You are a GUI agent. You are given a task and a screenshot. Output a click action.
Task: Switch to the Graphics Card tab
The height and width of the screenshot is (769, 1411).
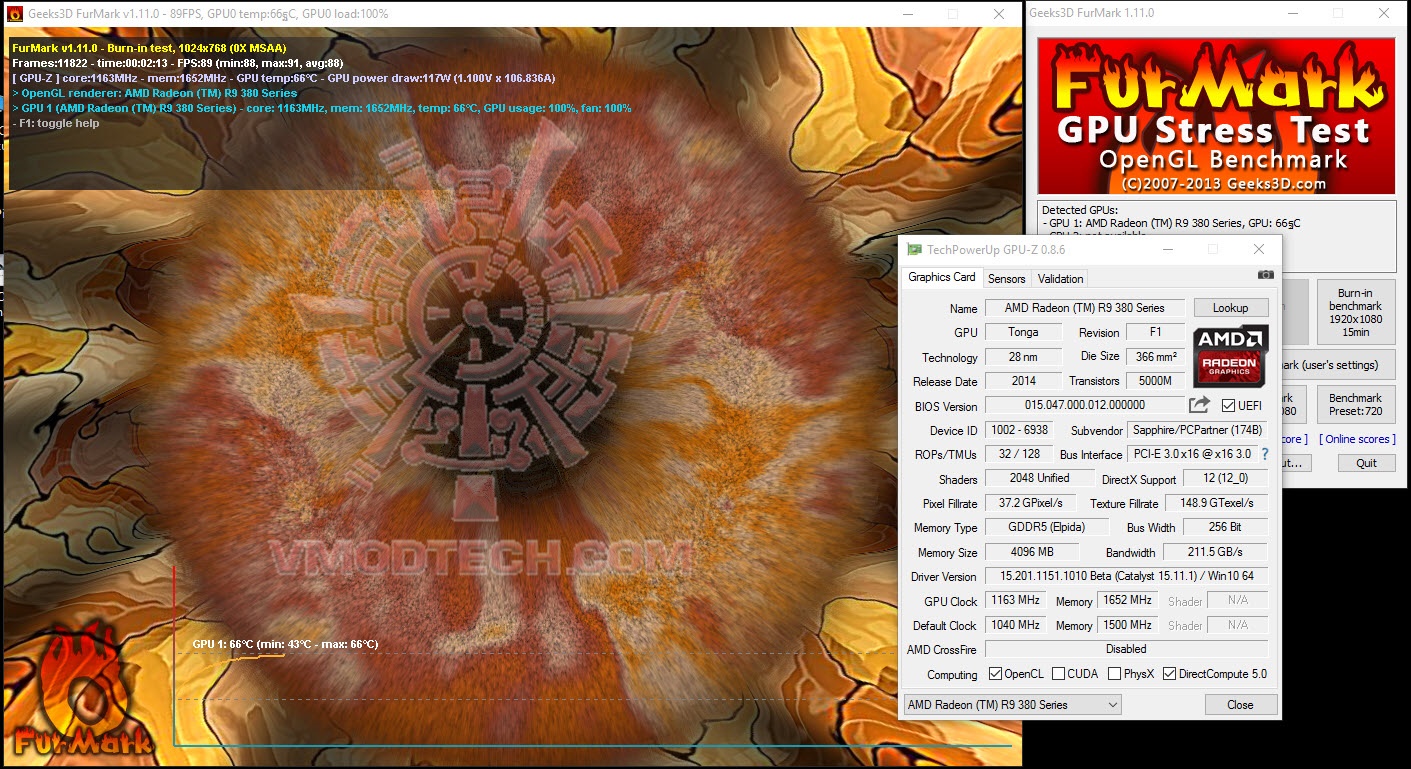(941, 278)
